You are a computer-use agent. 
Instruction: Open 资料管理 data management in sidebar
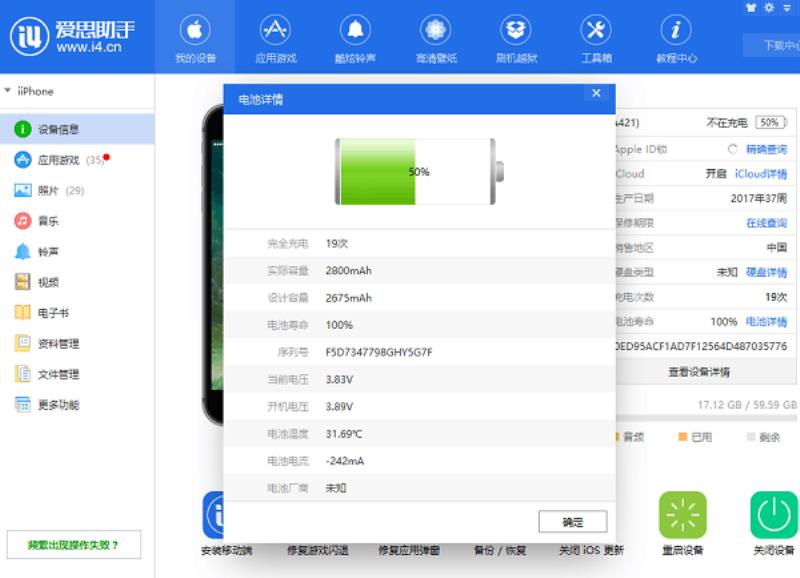point(77,343)
